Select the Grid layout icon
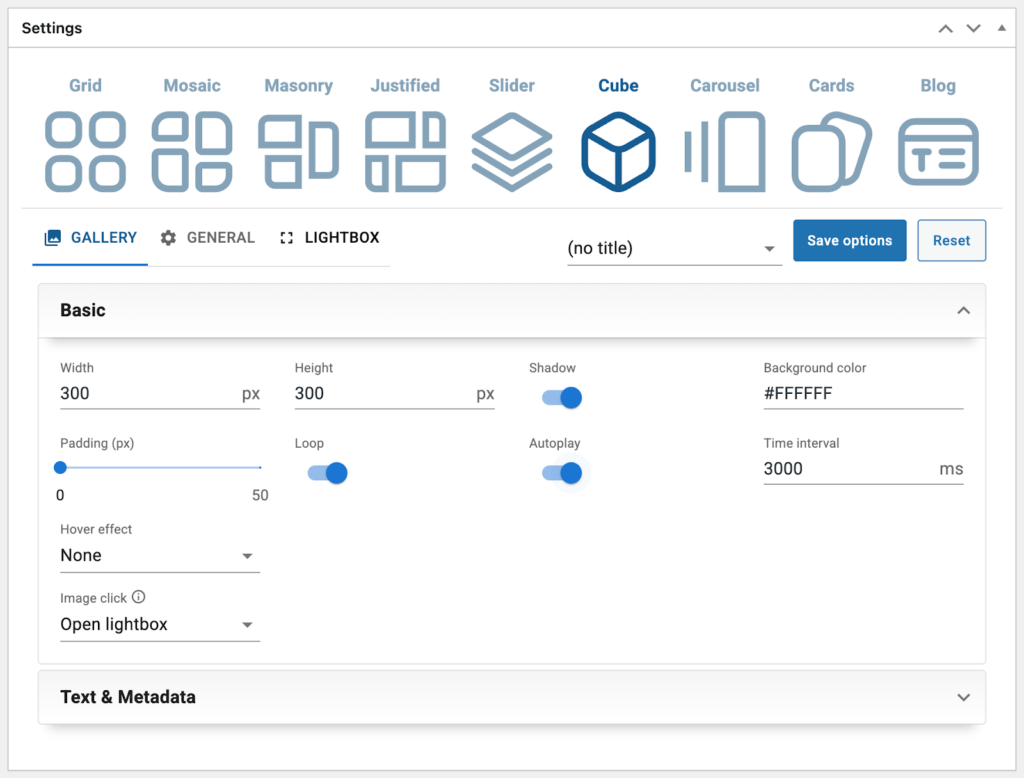Screen dimensions: 1024x778 click(85, 151)
